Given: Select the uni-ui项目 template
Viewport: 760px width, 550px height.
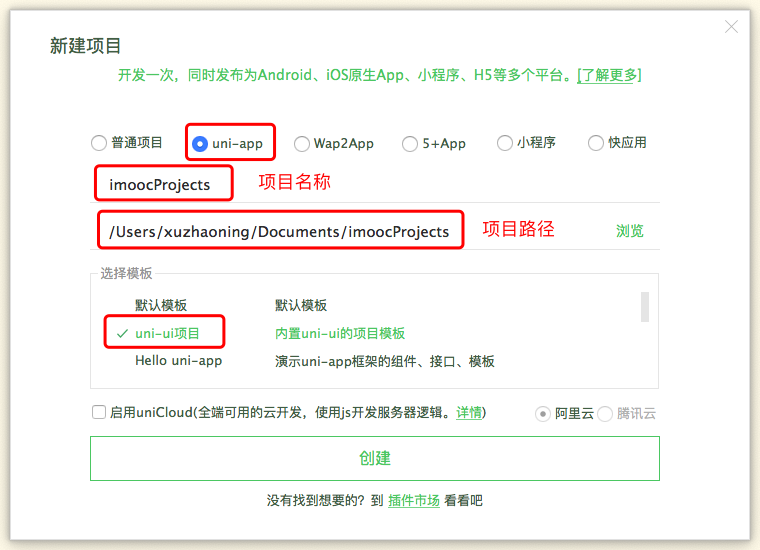Looking at the screenshot, I should pos(167,333).
